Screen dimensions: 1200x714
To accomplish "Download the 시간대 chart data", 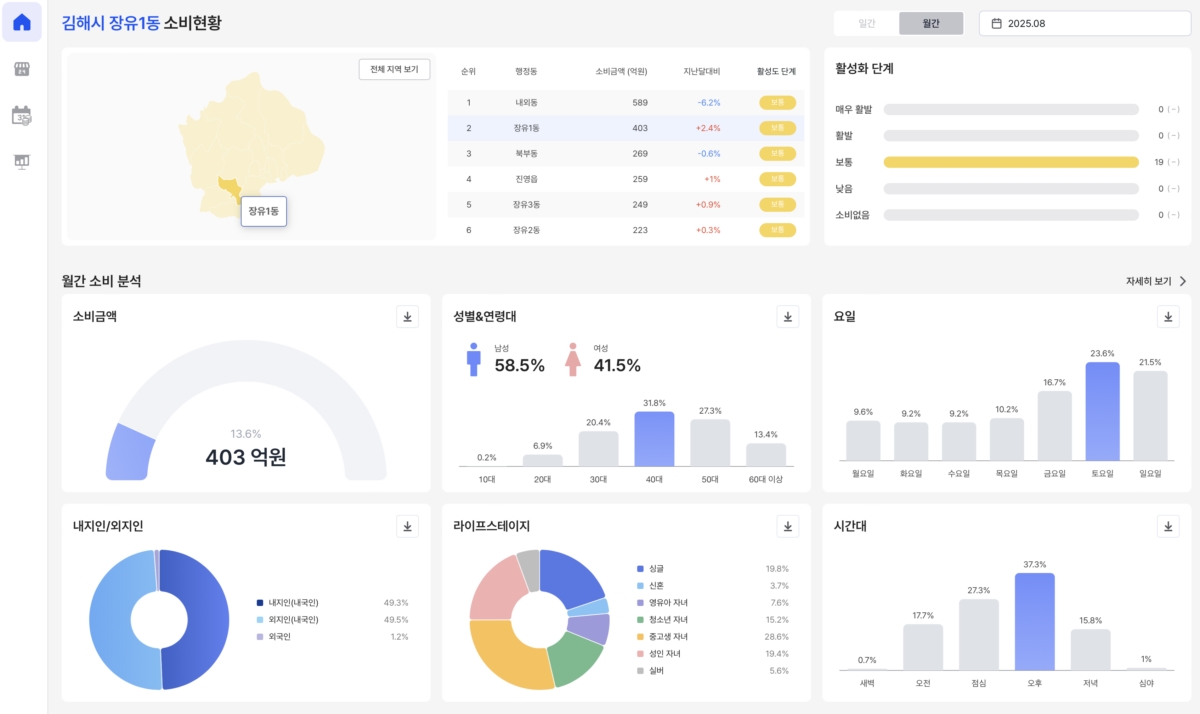I will 1167,526.
